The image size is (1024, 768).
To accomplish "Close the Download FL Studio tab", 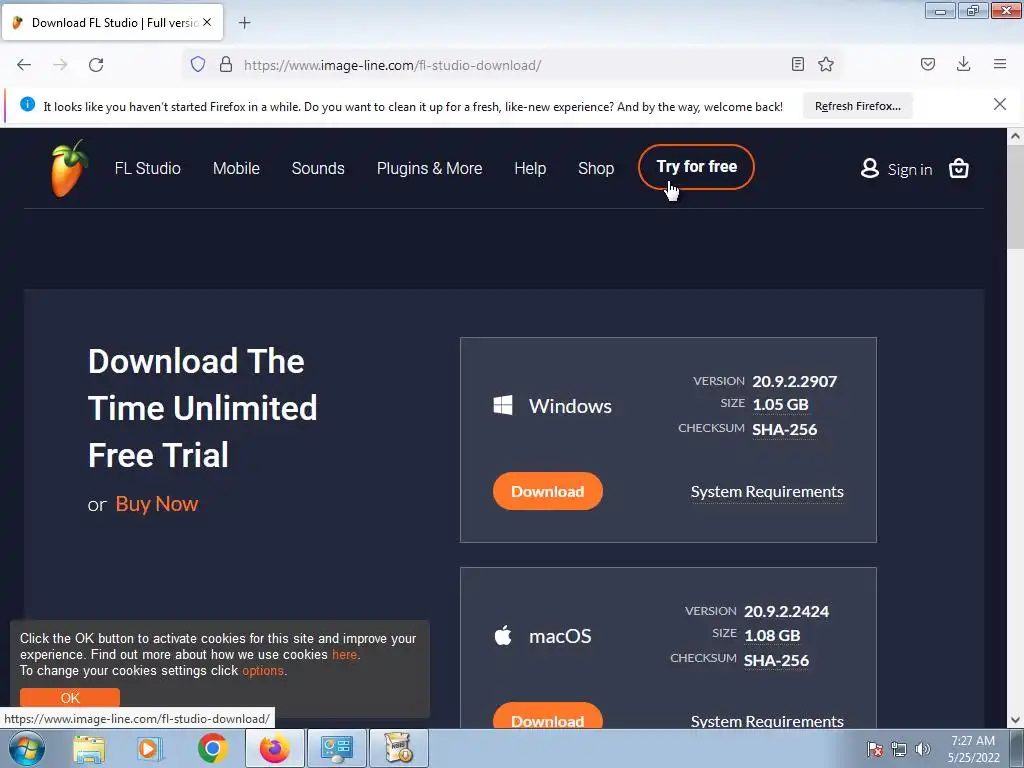I will click(x=207, y=22).
